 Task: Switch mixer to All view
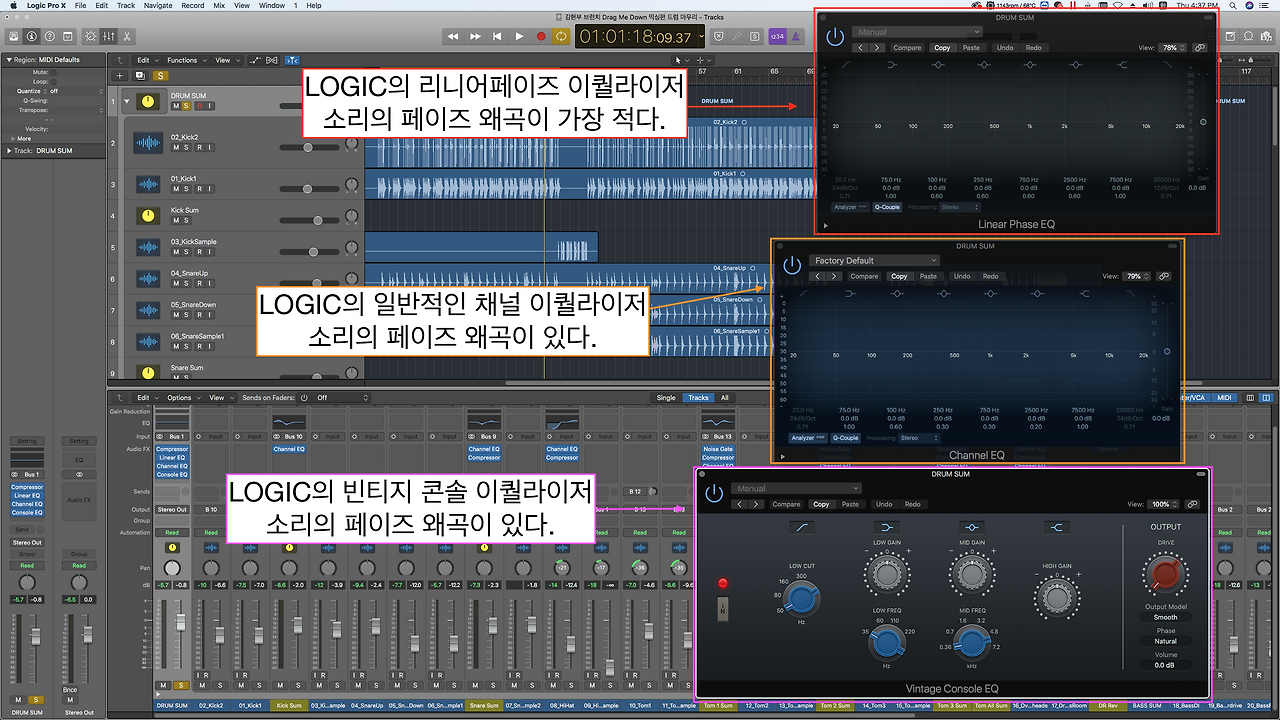pos(725,397)
